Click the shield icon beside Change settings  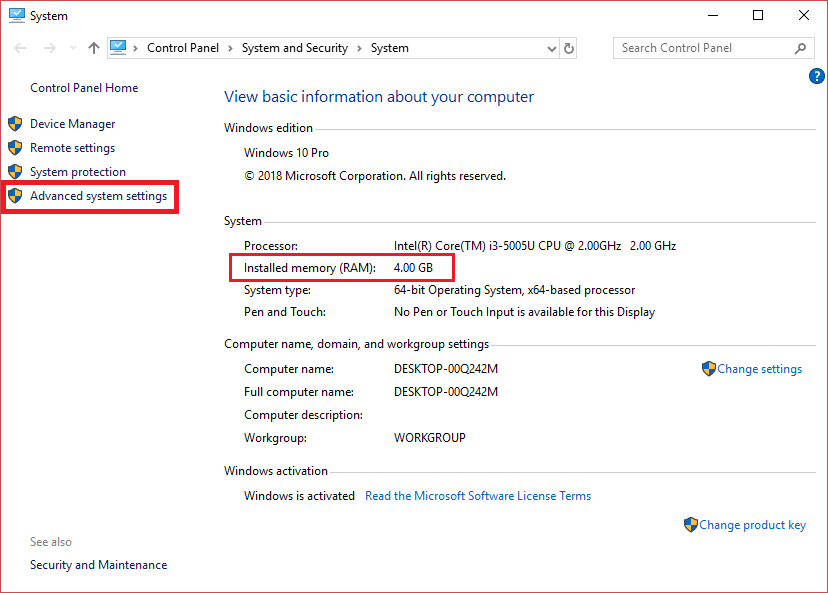[710, 369]
